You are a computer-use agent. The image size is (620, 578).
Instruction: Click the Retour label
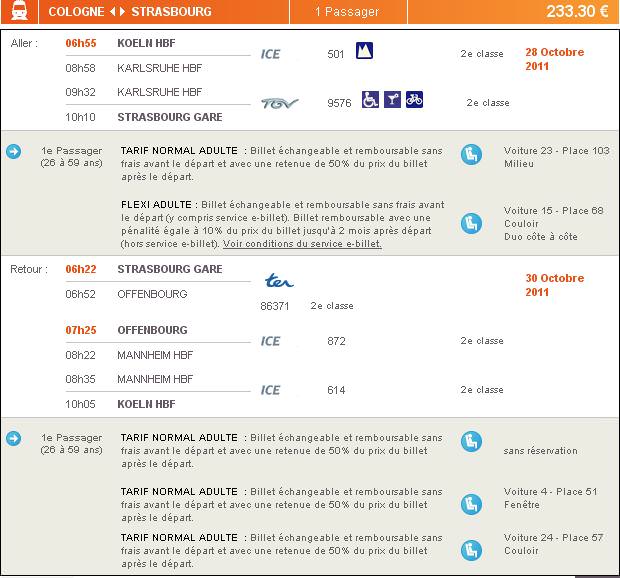[x=29, y=269]
